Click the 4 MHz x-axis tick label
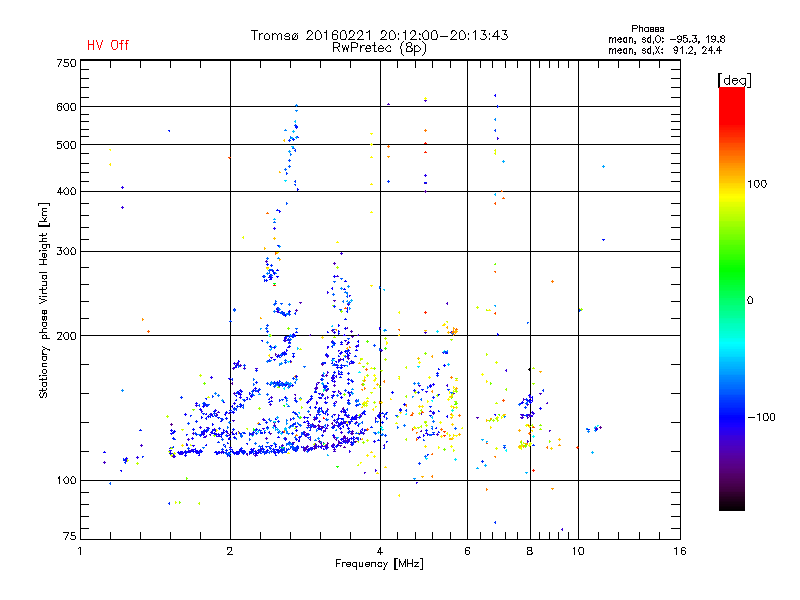 pos(380,551)
